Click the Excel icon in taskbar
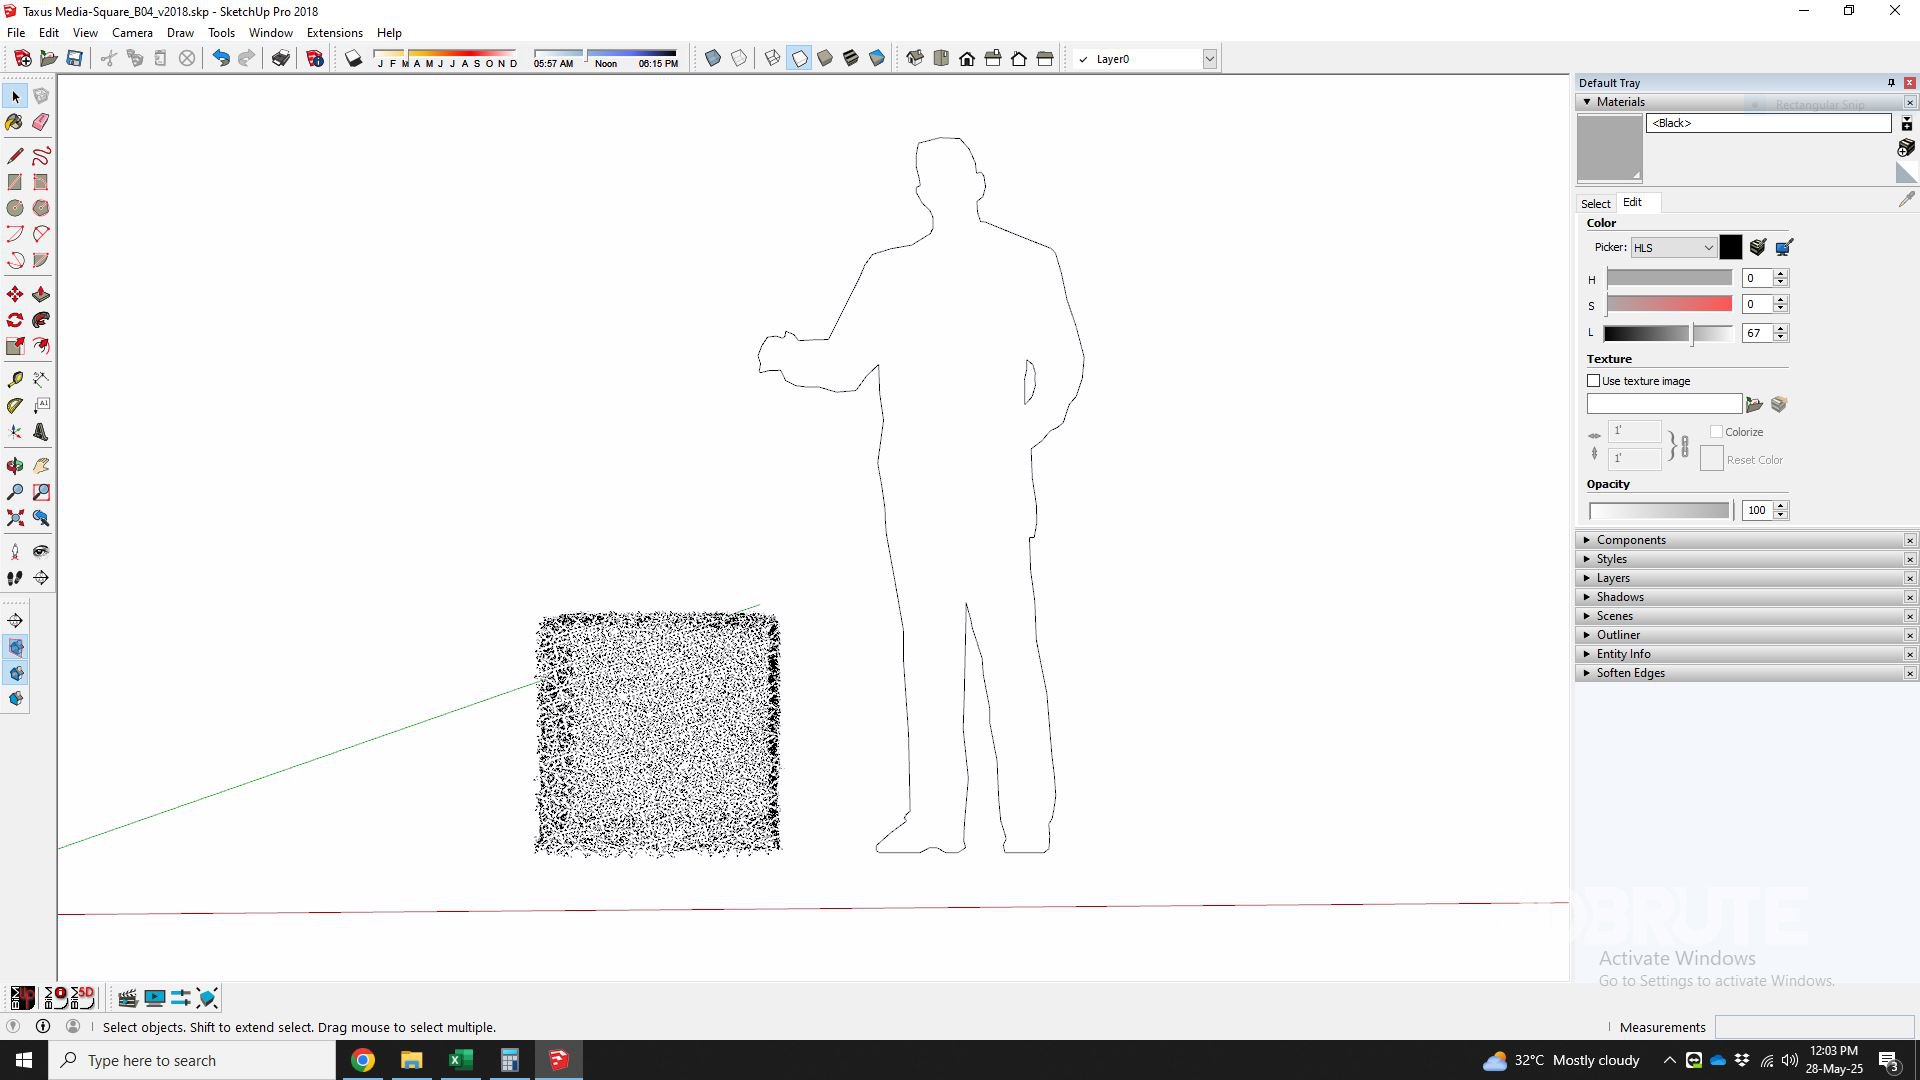Screen dimensions: 1920x1080 [x=460, y=1060]
